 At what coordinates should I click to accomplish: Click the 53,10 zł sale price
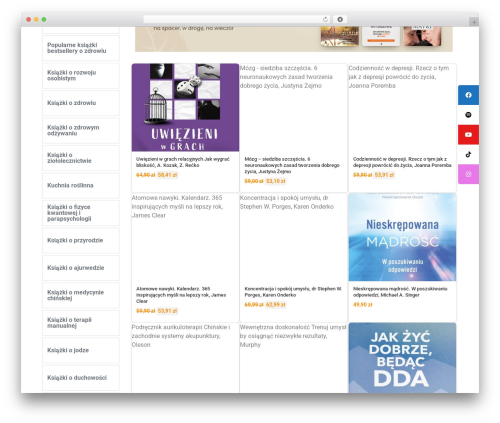coord(276,181)
